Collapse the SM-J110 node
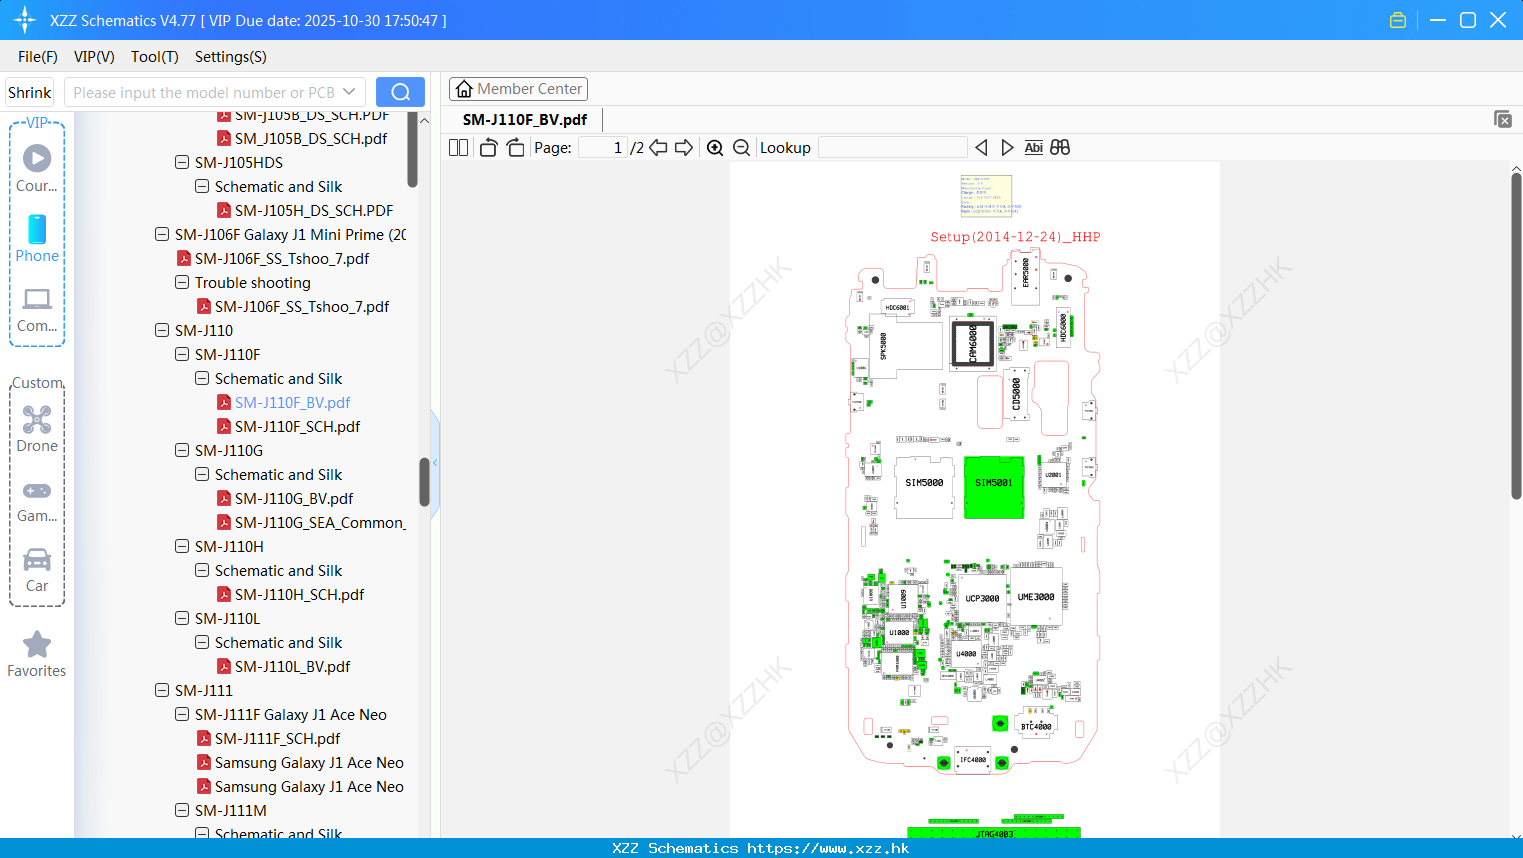 (x=162, y=330)
